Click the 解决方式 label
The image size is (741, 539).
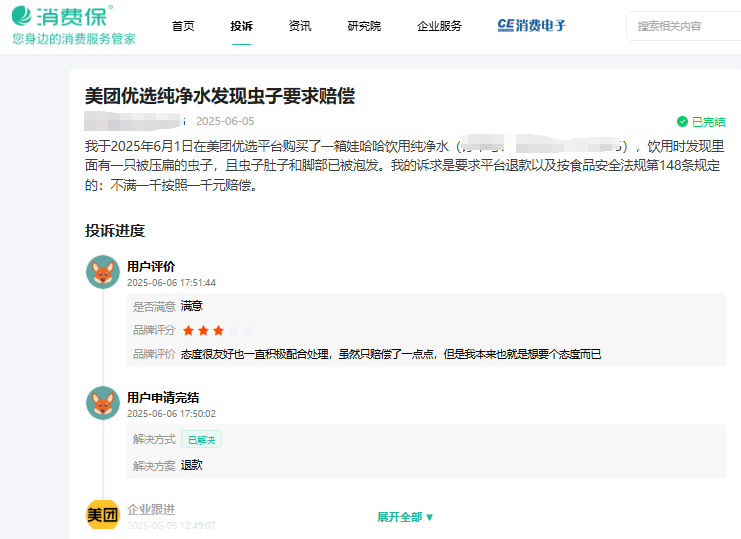(x=154, y=440)
